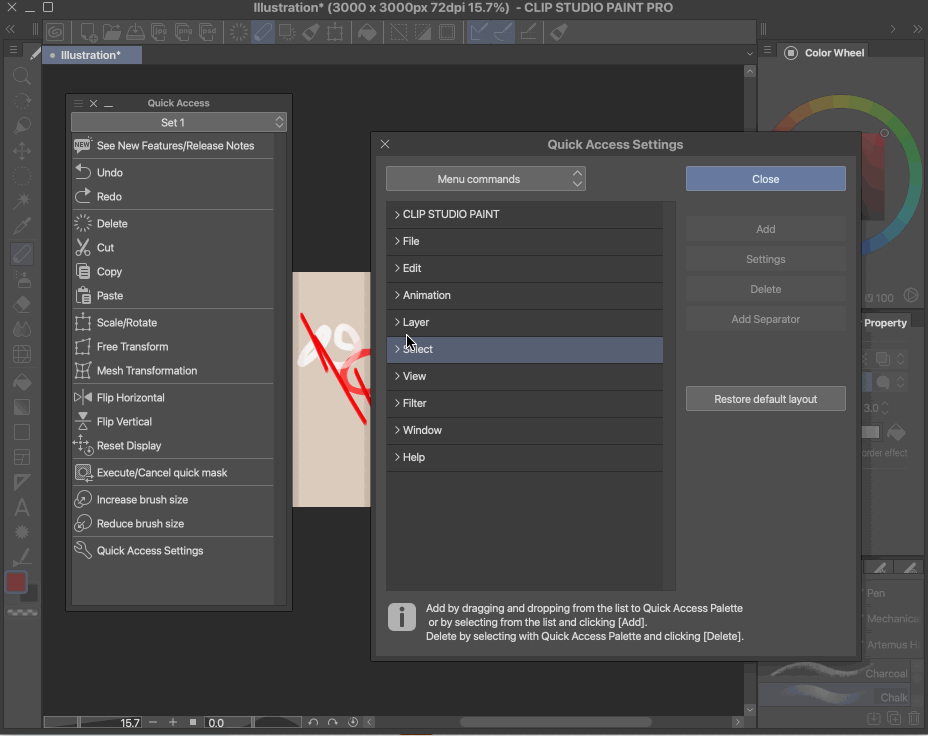Click the dark sub color swatch

click(31, 594)
